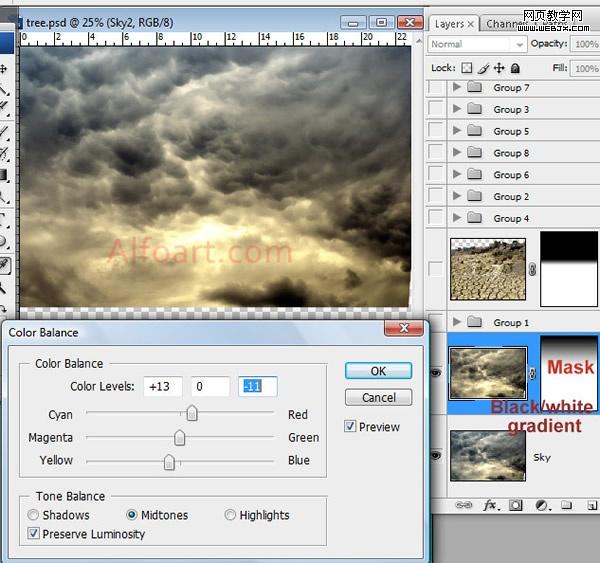The height and width of the screenshot is (563, 600).
Task: Hide the Sky layer
Action: click(x=435, y=455)
